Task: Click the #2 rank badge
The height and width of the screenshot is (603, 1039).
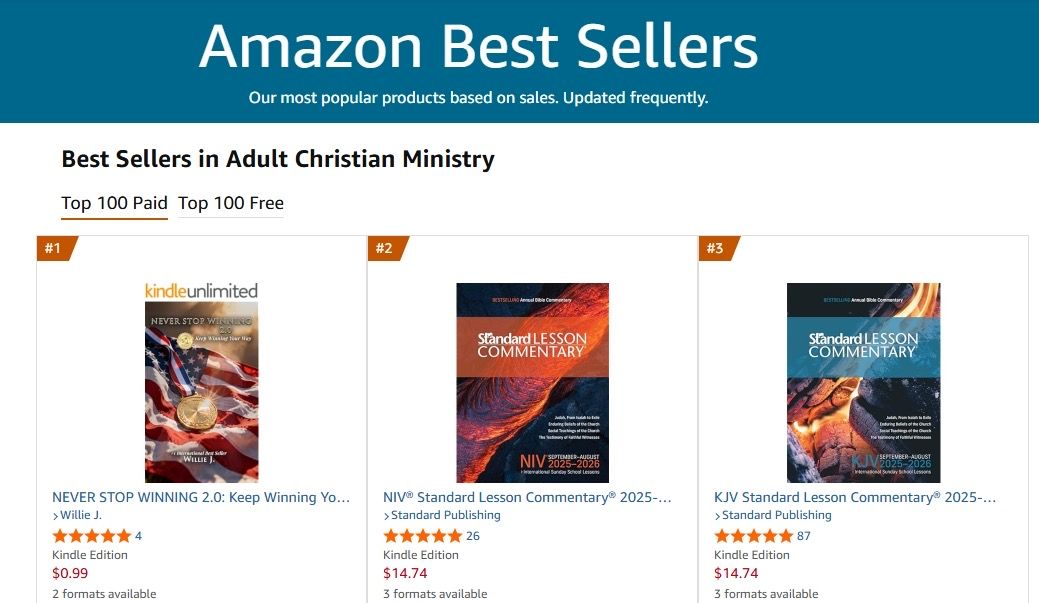Action: coord(385,248)
